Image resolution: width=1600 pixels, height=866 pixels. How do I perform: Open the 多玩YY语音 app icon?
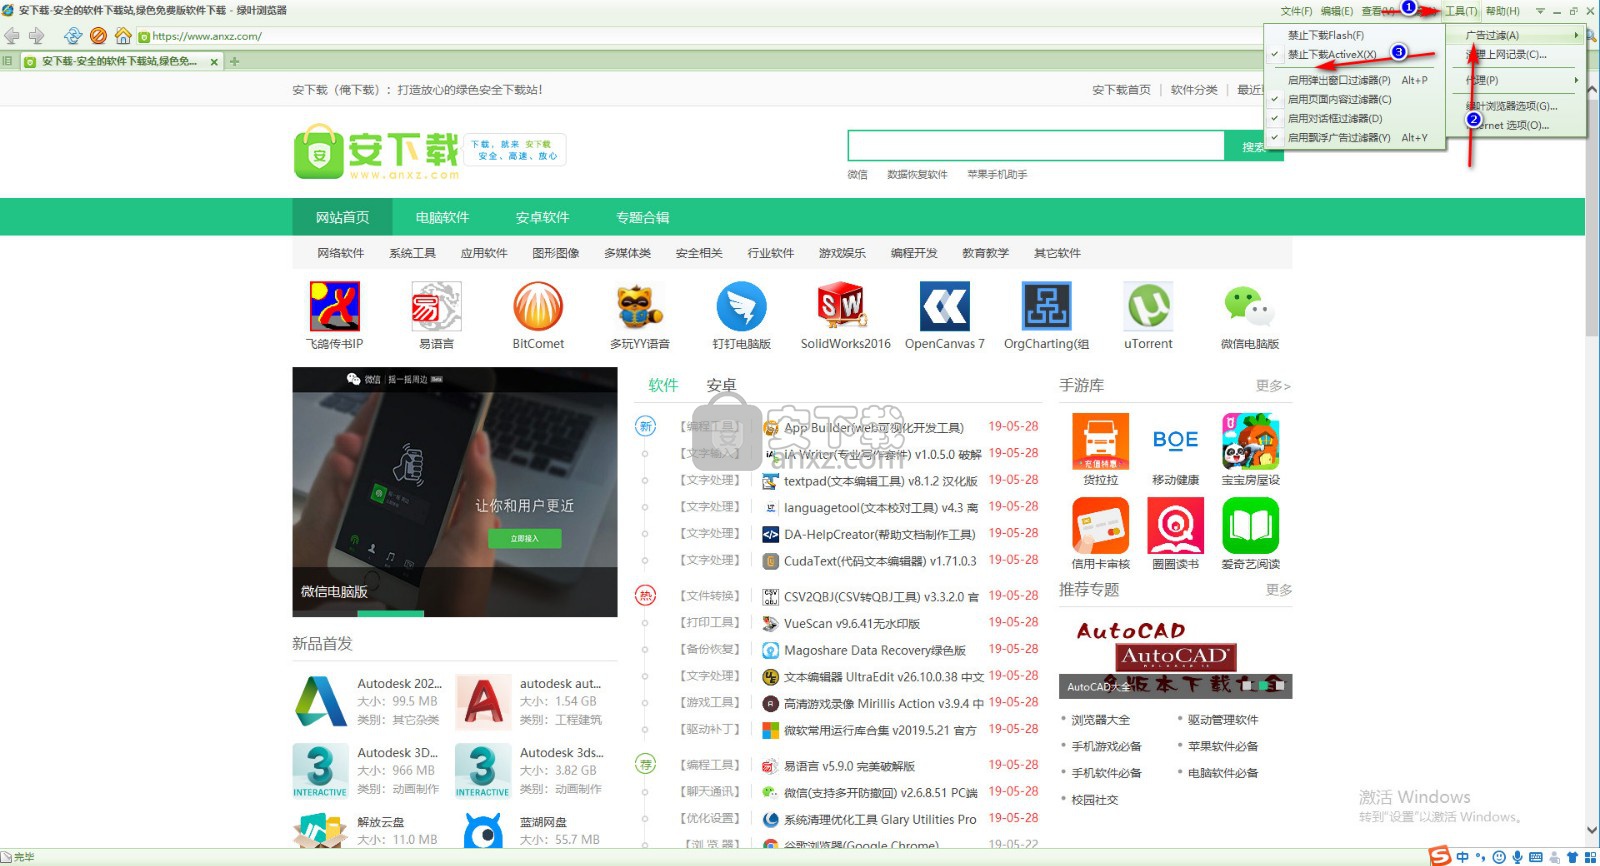(x=640, y=306)
